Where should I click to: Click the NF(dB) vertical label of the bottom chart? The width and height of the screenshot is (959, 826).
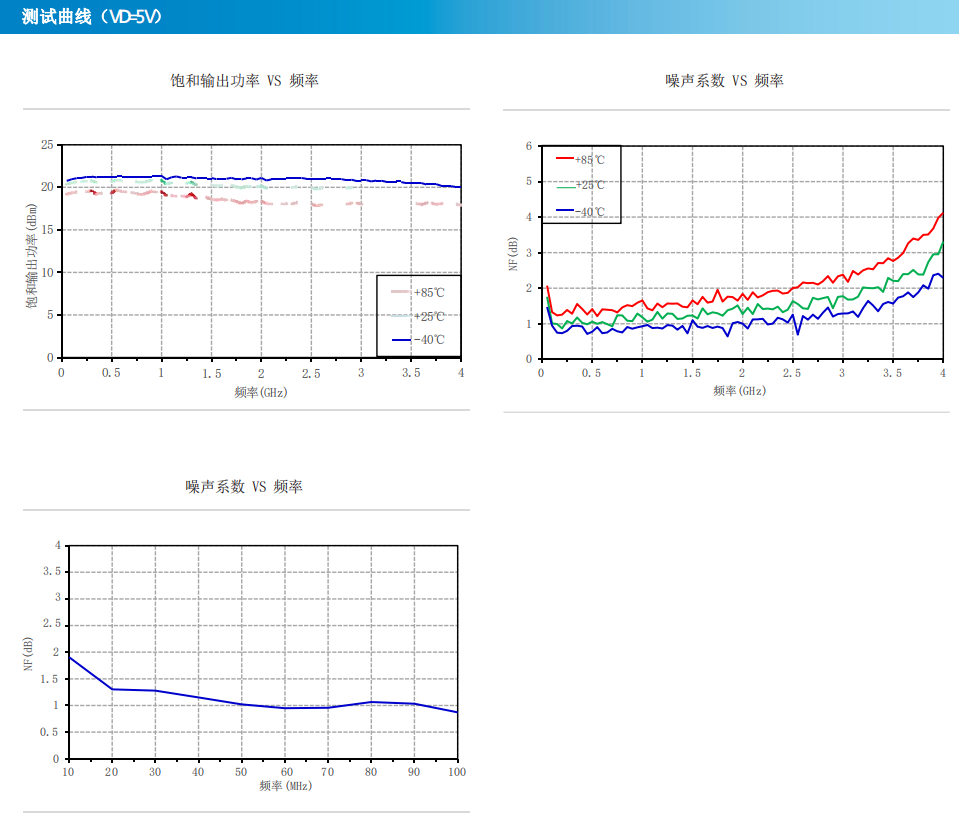(28, 654)
